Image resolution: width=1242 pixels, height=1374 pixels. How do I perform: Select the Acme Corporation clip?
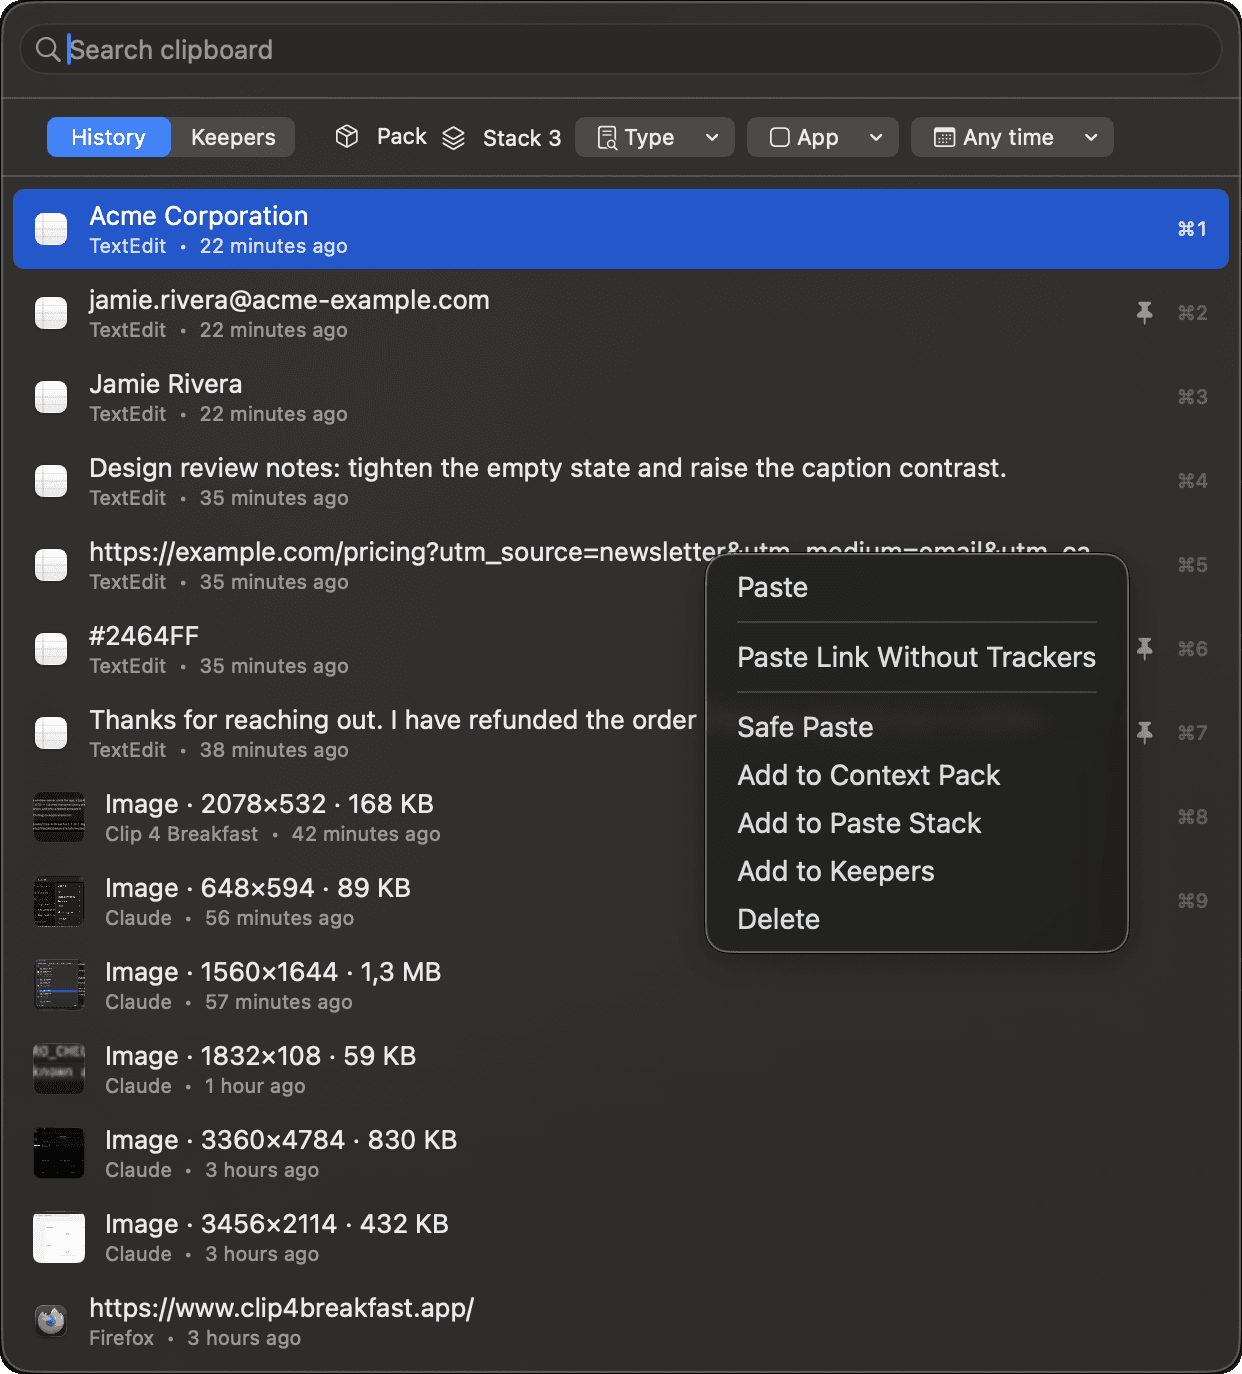(x=621, y=229)
